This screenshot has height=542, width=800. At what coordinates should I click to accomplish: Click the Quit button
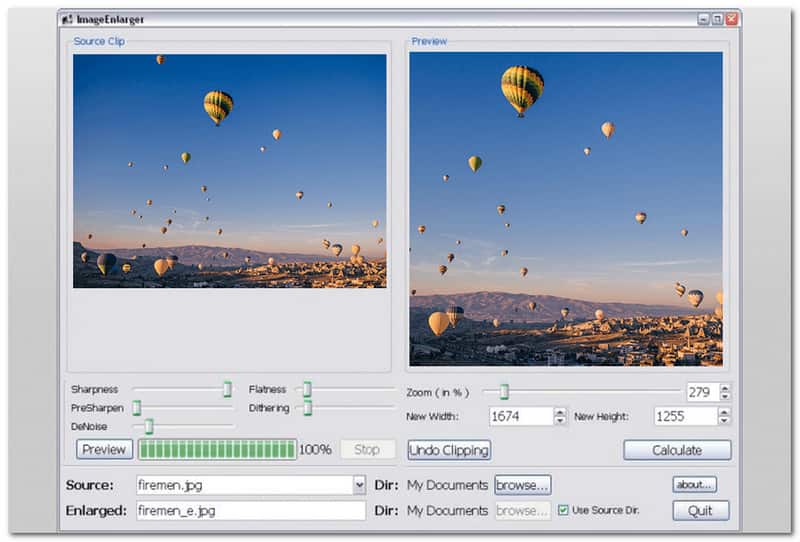tap(701, 510)
